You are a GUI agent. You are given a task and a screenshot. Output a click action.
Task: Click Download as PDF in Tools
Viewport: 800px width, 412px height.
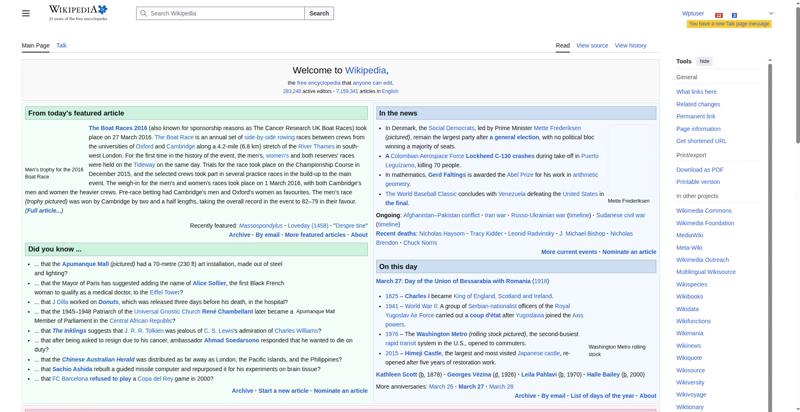(700, 170)
